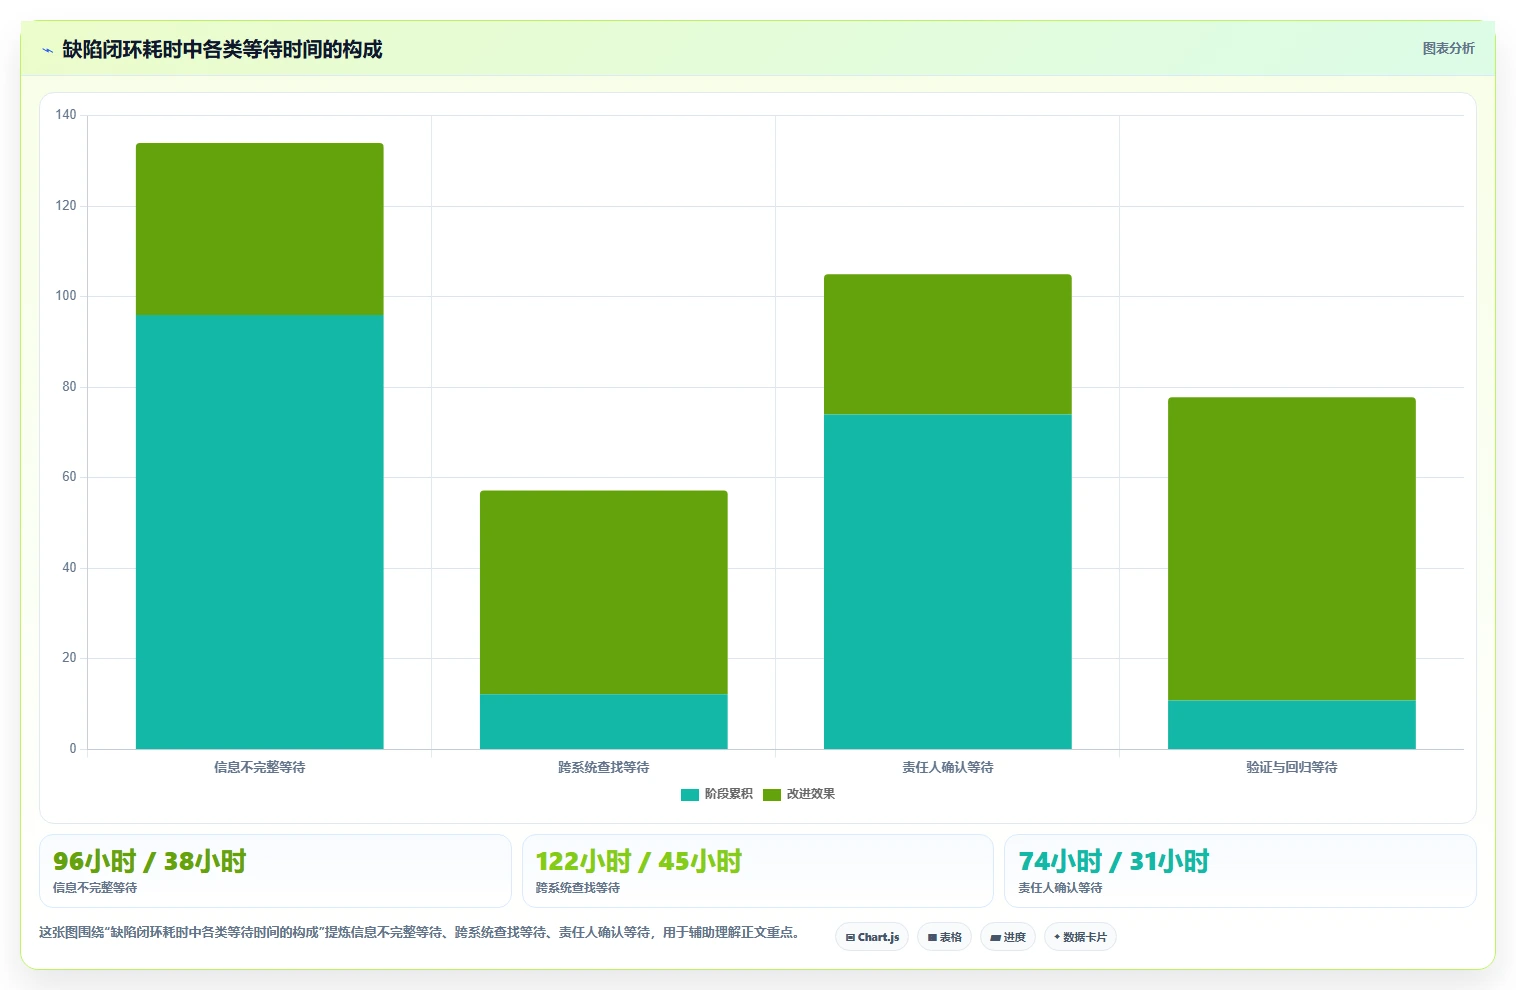Viewport: 1516px width, 990px height.
Task: Click the 责任人确认等待 x-axis label
Action: pyautogui.click(x=948, y=767)
